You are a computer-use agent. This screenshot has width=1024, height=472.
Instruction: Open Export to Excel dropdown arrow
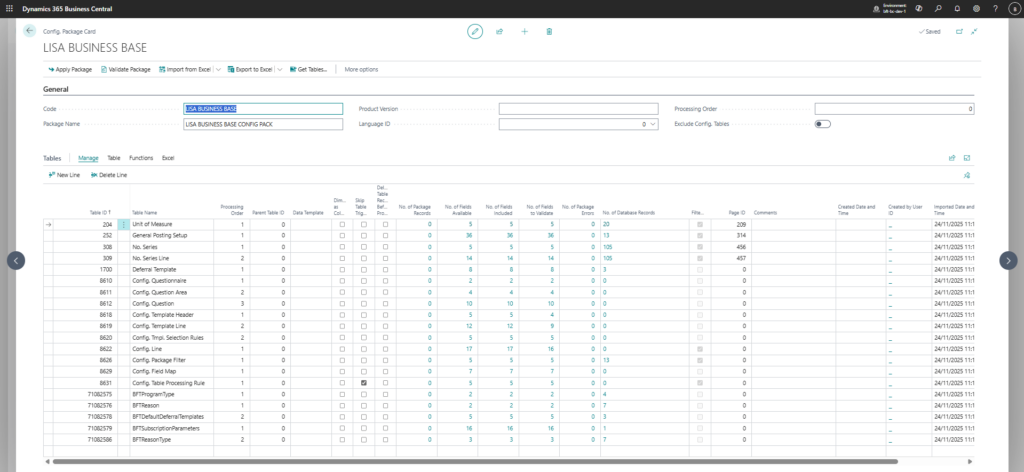tap(280, 69)
